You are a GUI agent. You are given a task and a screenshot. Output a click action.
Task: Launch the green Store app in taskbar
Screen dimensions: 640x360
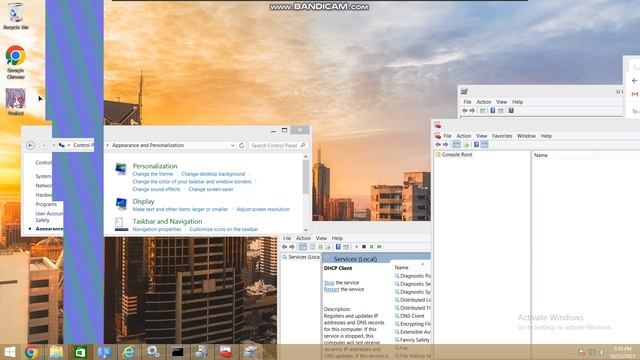click(80, 352)
